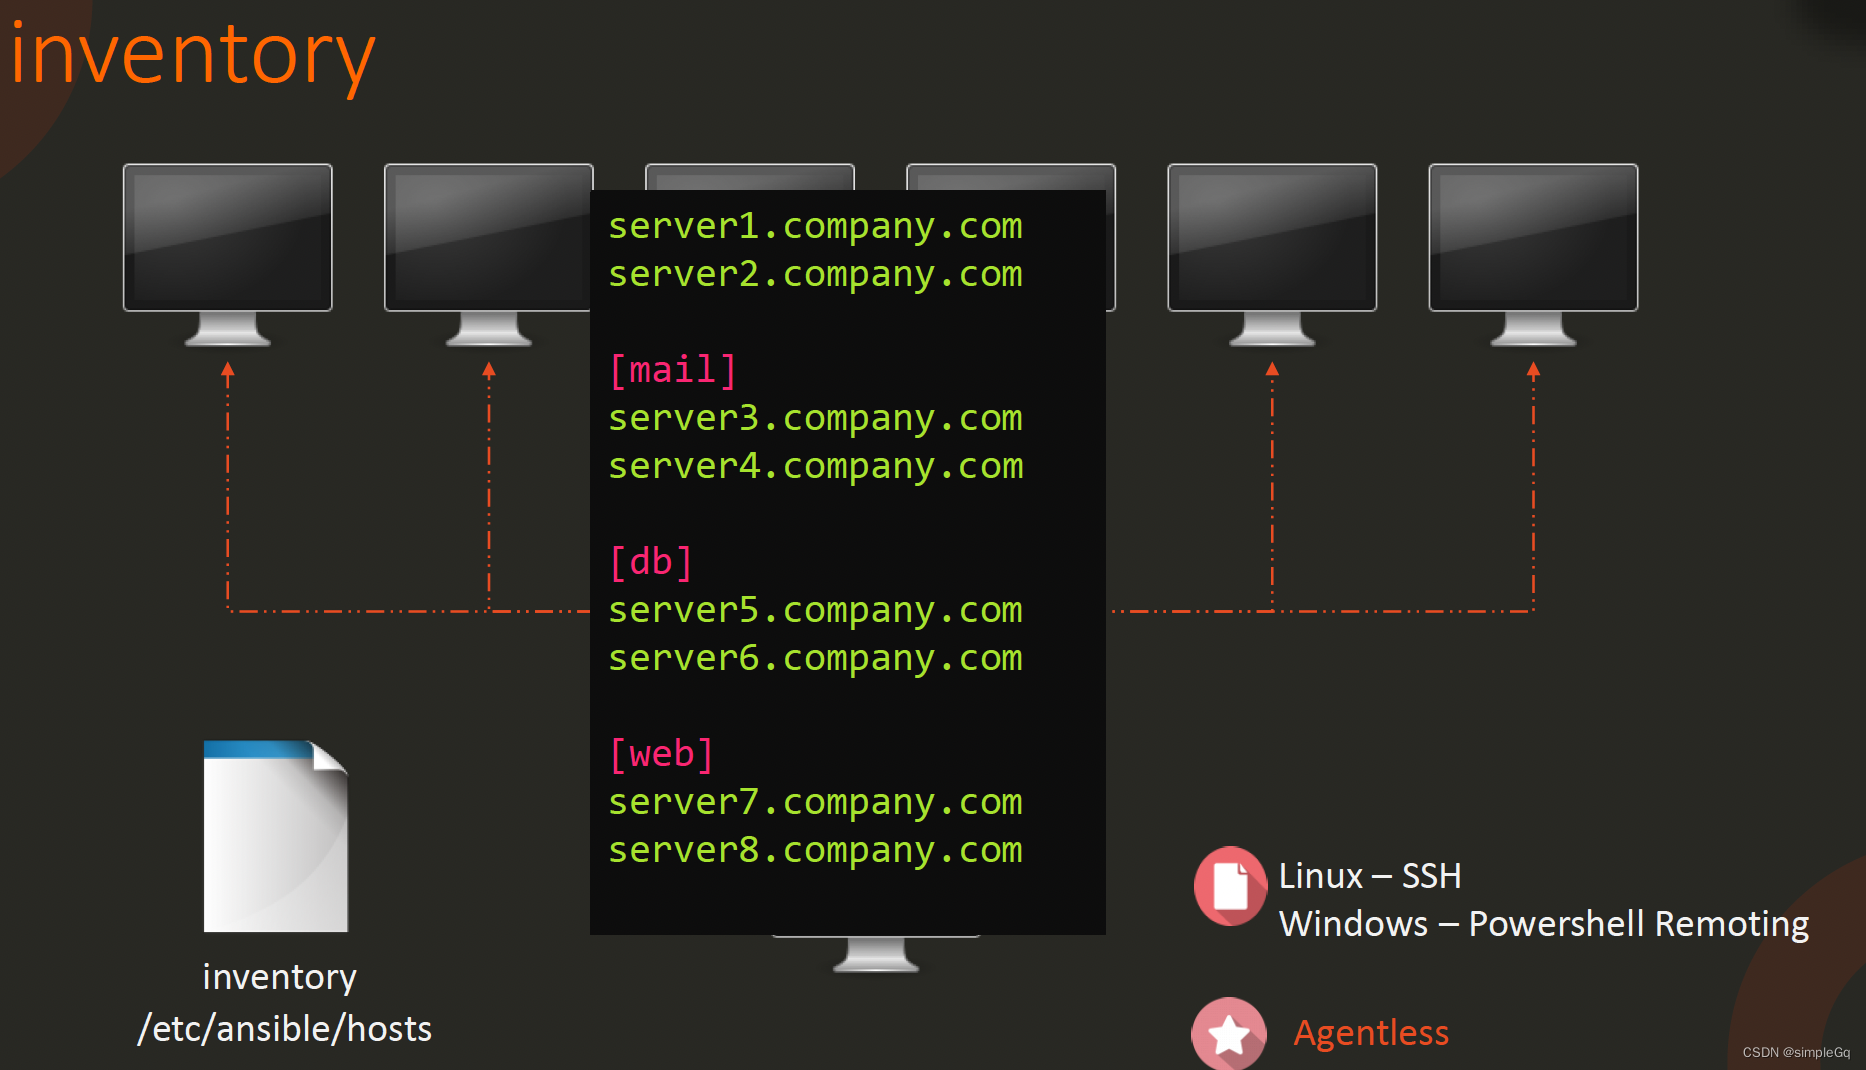Click the server8.company.com entry
The height and width of the screenshot is (1070, 1866).
coord(815,850)
